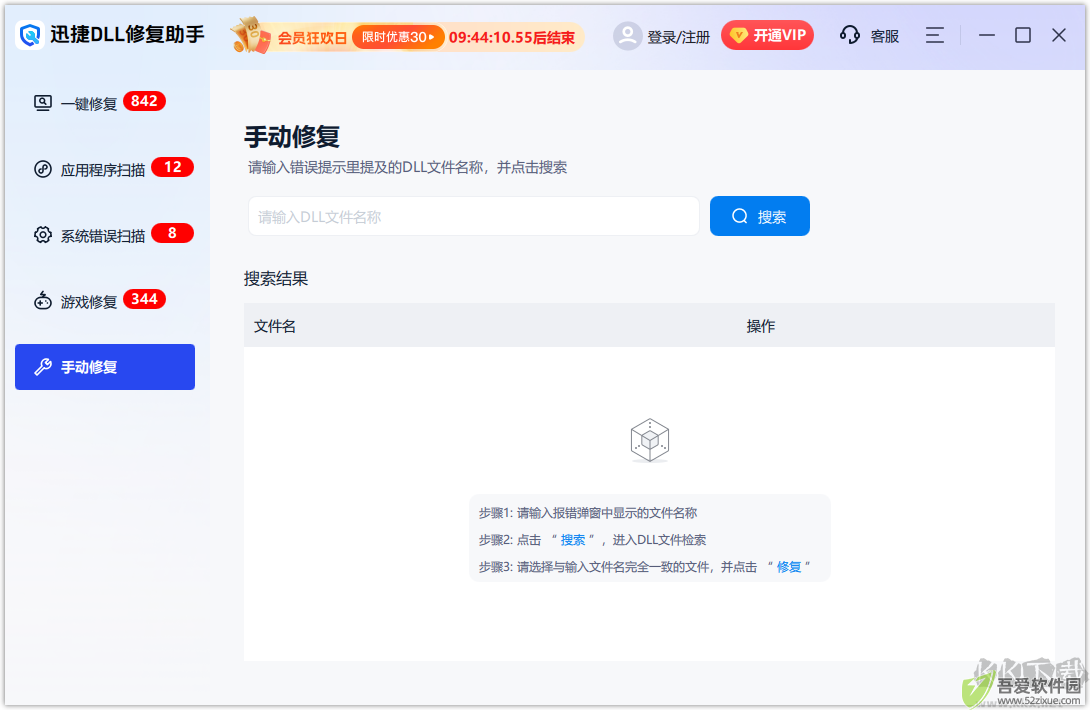Click the 应用程序扫描 sidebar icon

[42, 169]
